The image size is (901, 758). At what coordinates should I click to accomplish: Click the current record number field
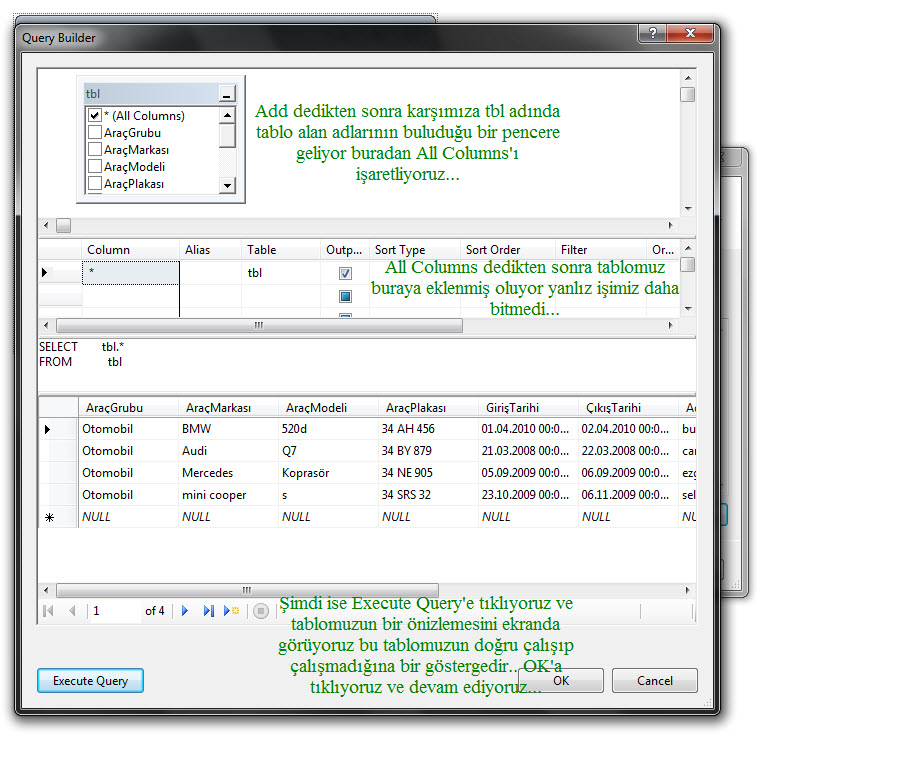(113, 611)
